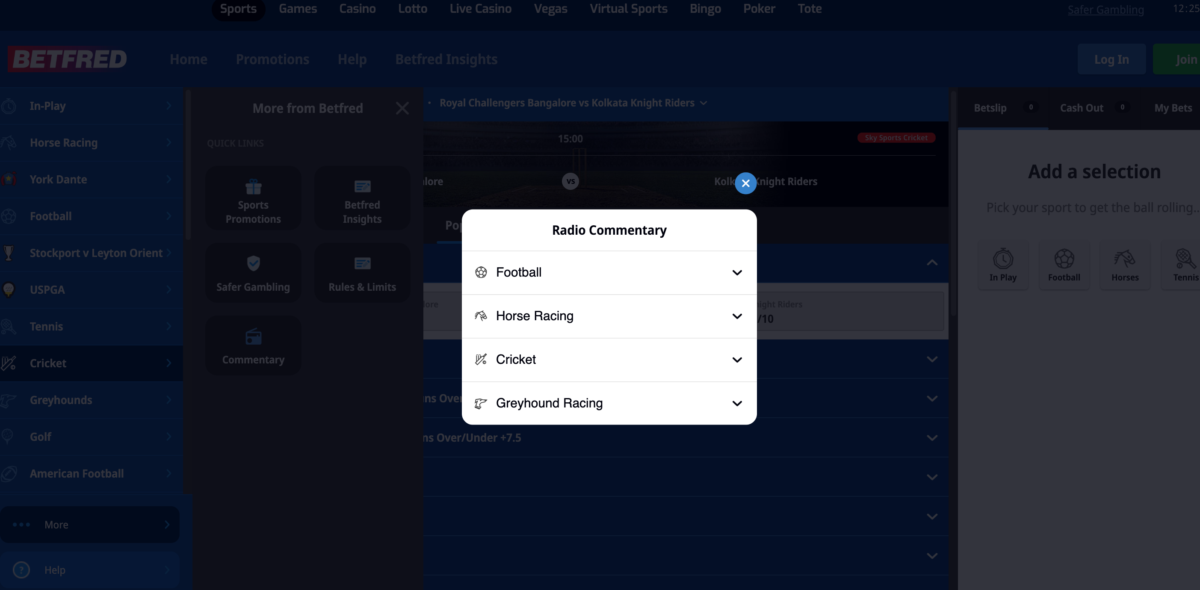Collapse the first open market section
The width and height of the screenshot is (1200, 590).
932,263
